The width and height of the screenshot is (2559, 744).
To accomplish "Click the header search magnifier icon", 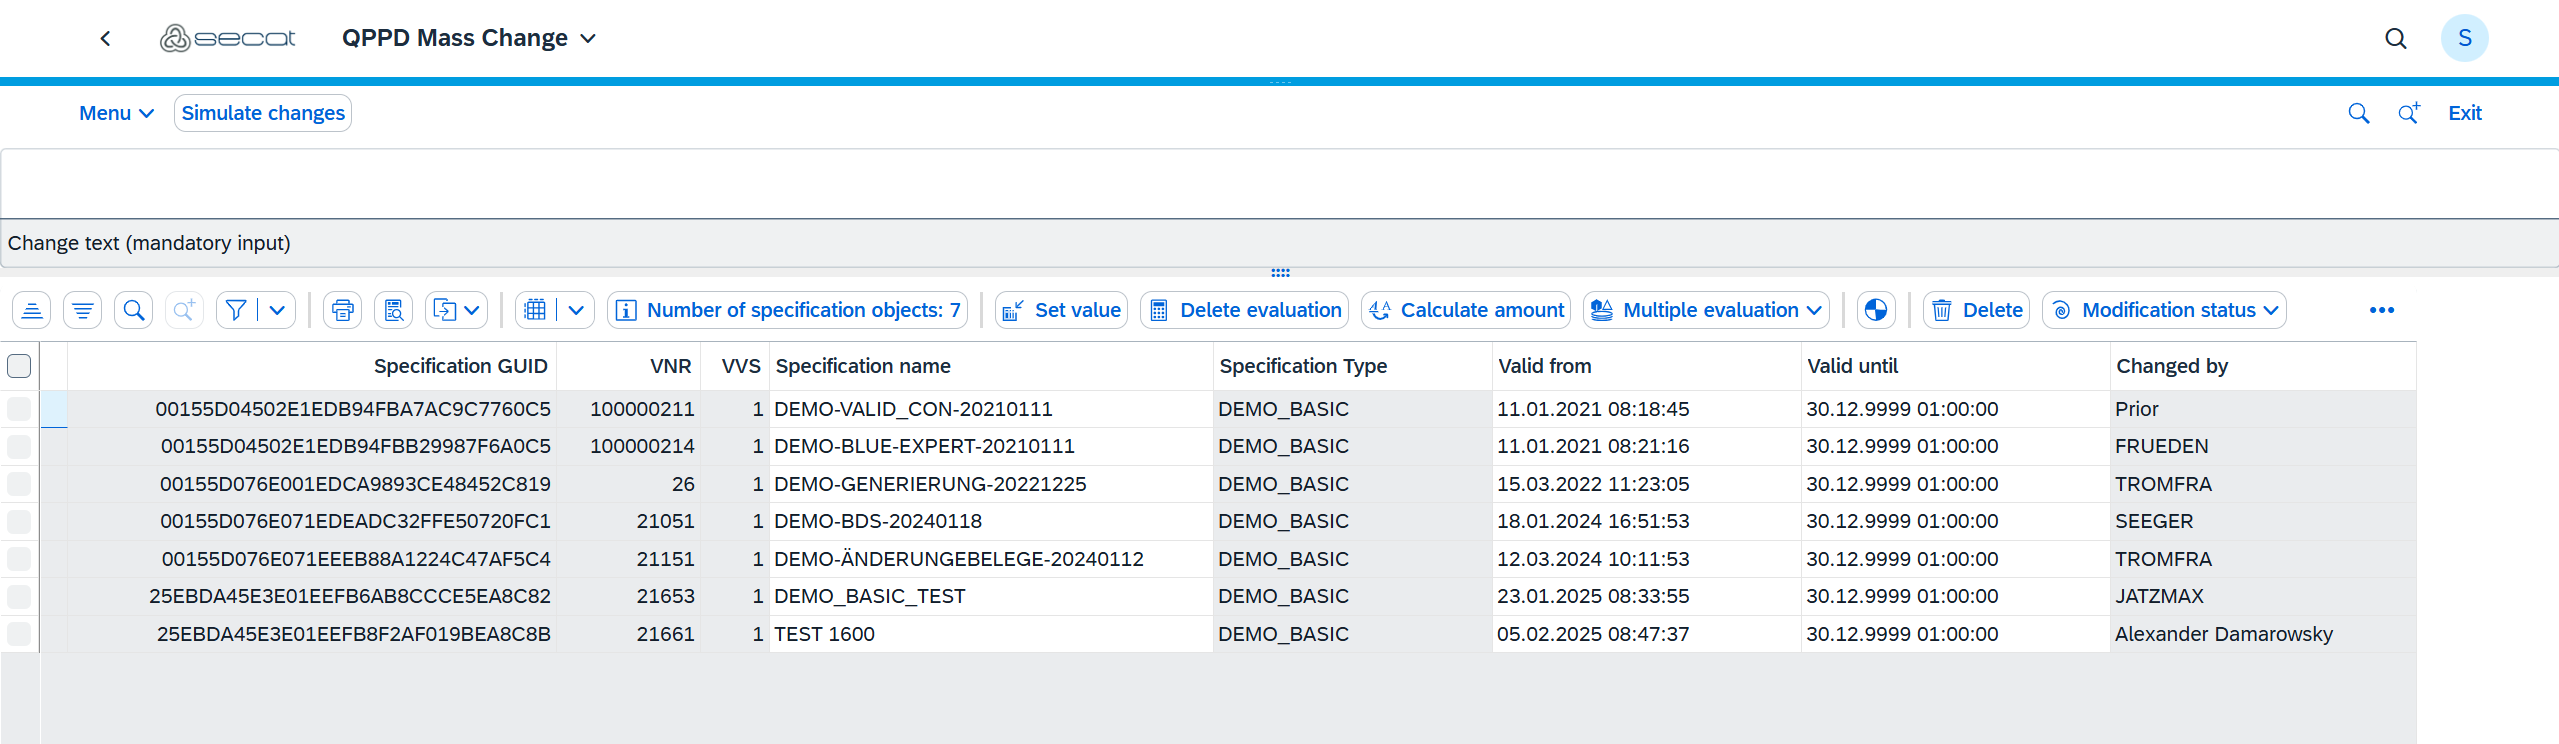I will point(2395,38).
